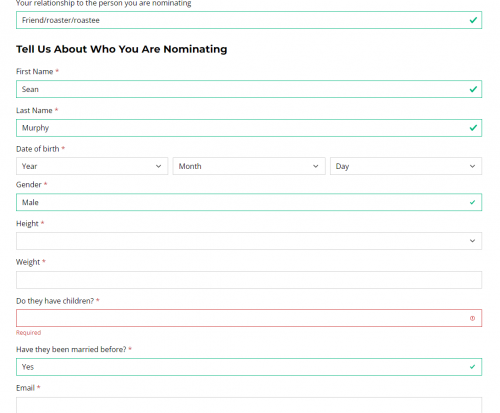Click the 'Last Name' field label
This screenshot has width=500, height=413.
tap(34, 111)
